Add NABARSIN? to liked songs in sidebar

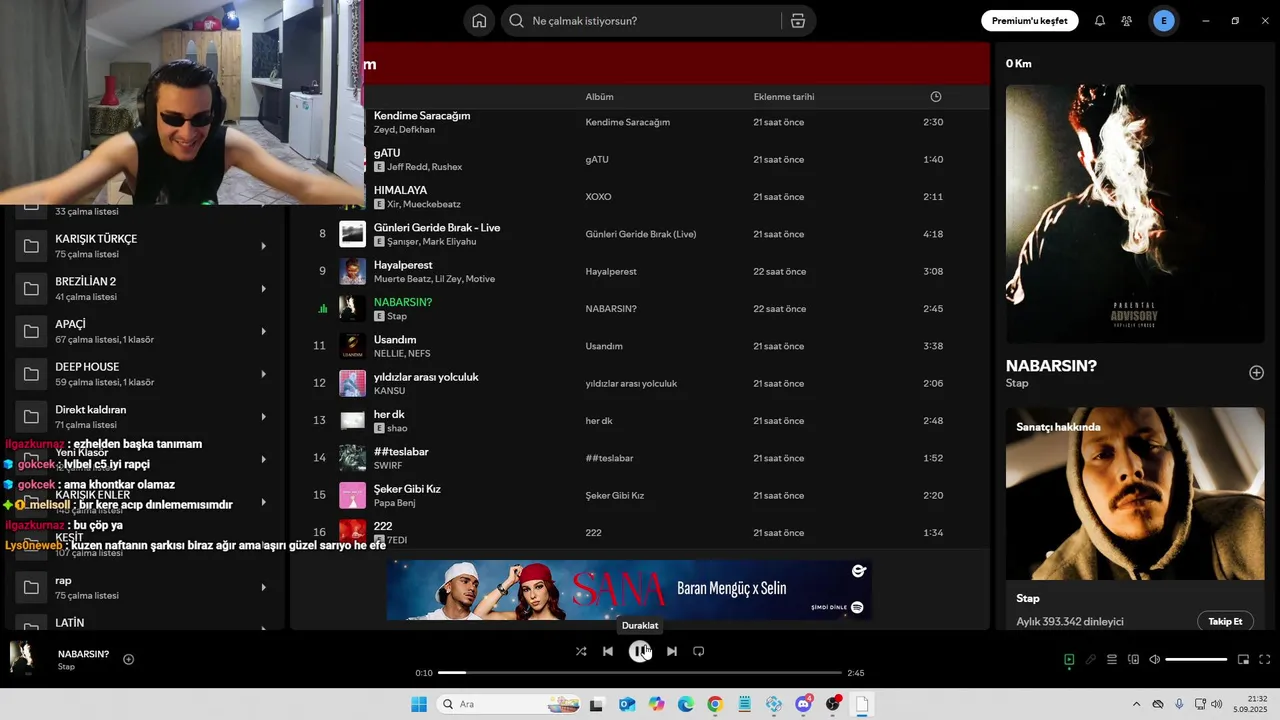[1256, 373]
